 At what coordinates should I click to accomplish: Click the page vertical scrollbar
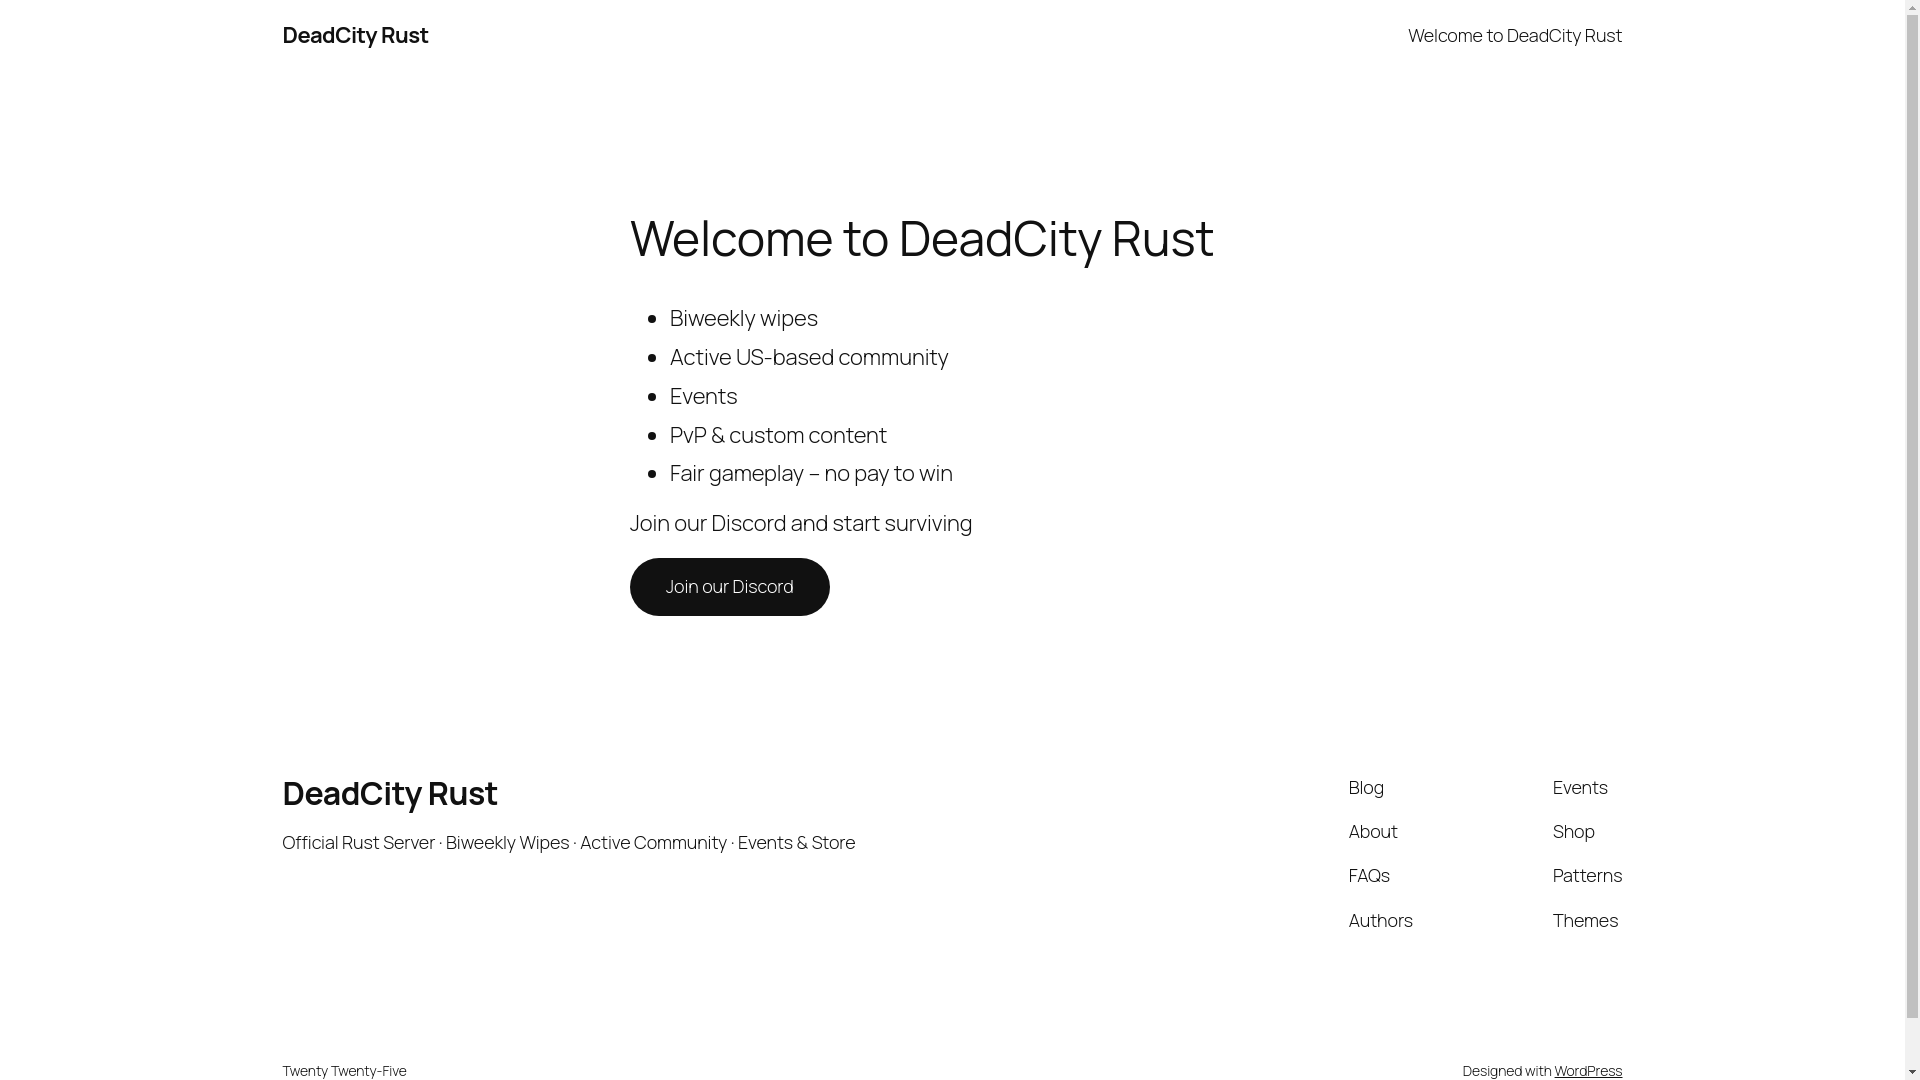[1912, 540]
